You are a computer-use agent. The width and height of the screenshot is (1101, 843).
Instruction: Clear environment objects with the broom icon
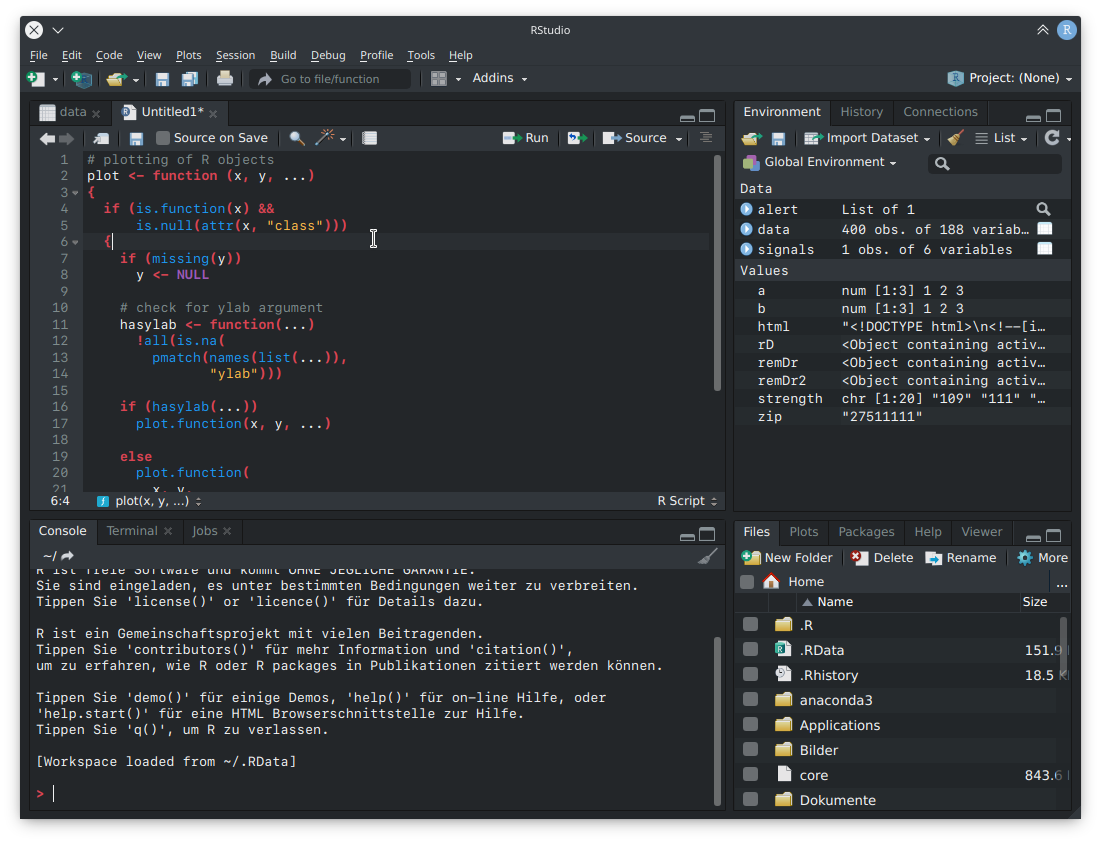(x=956, y=138)
